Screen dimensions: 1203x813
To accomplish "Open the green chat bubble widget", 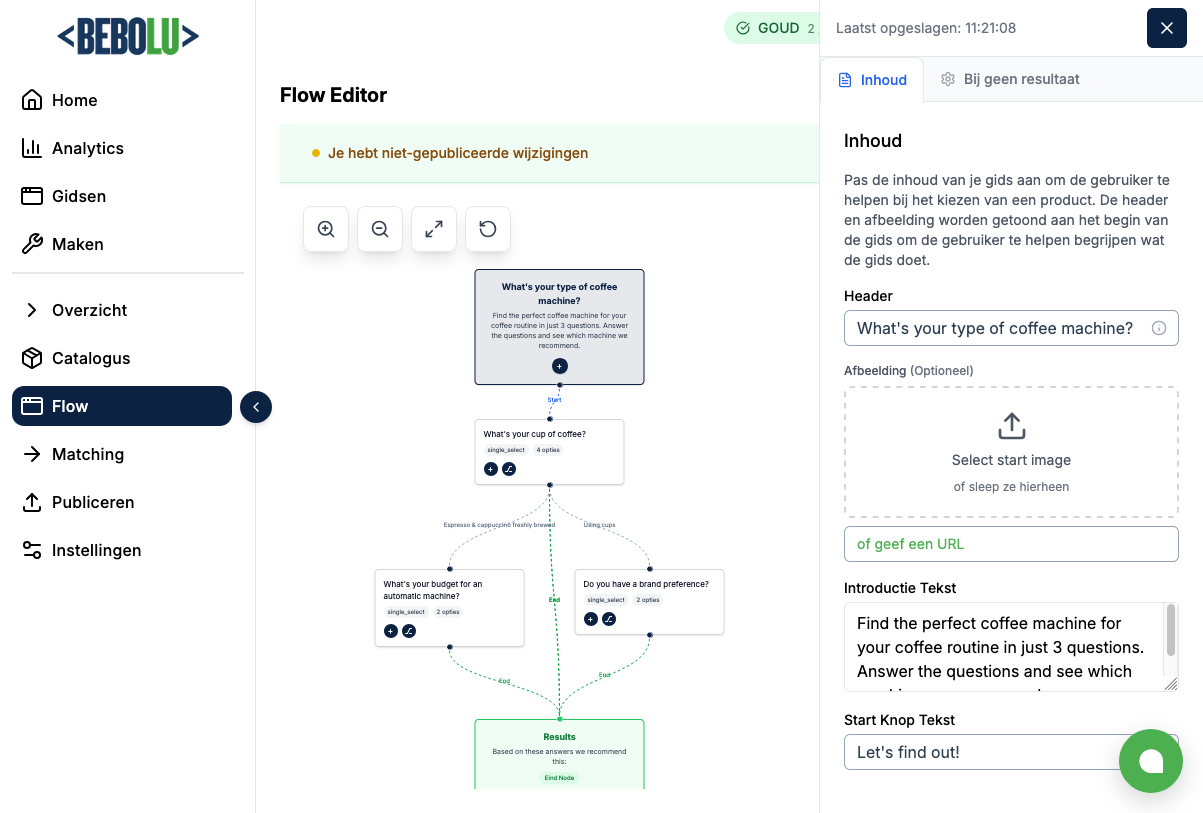I will click(1150, 761).
